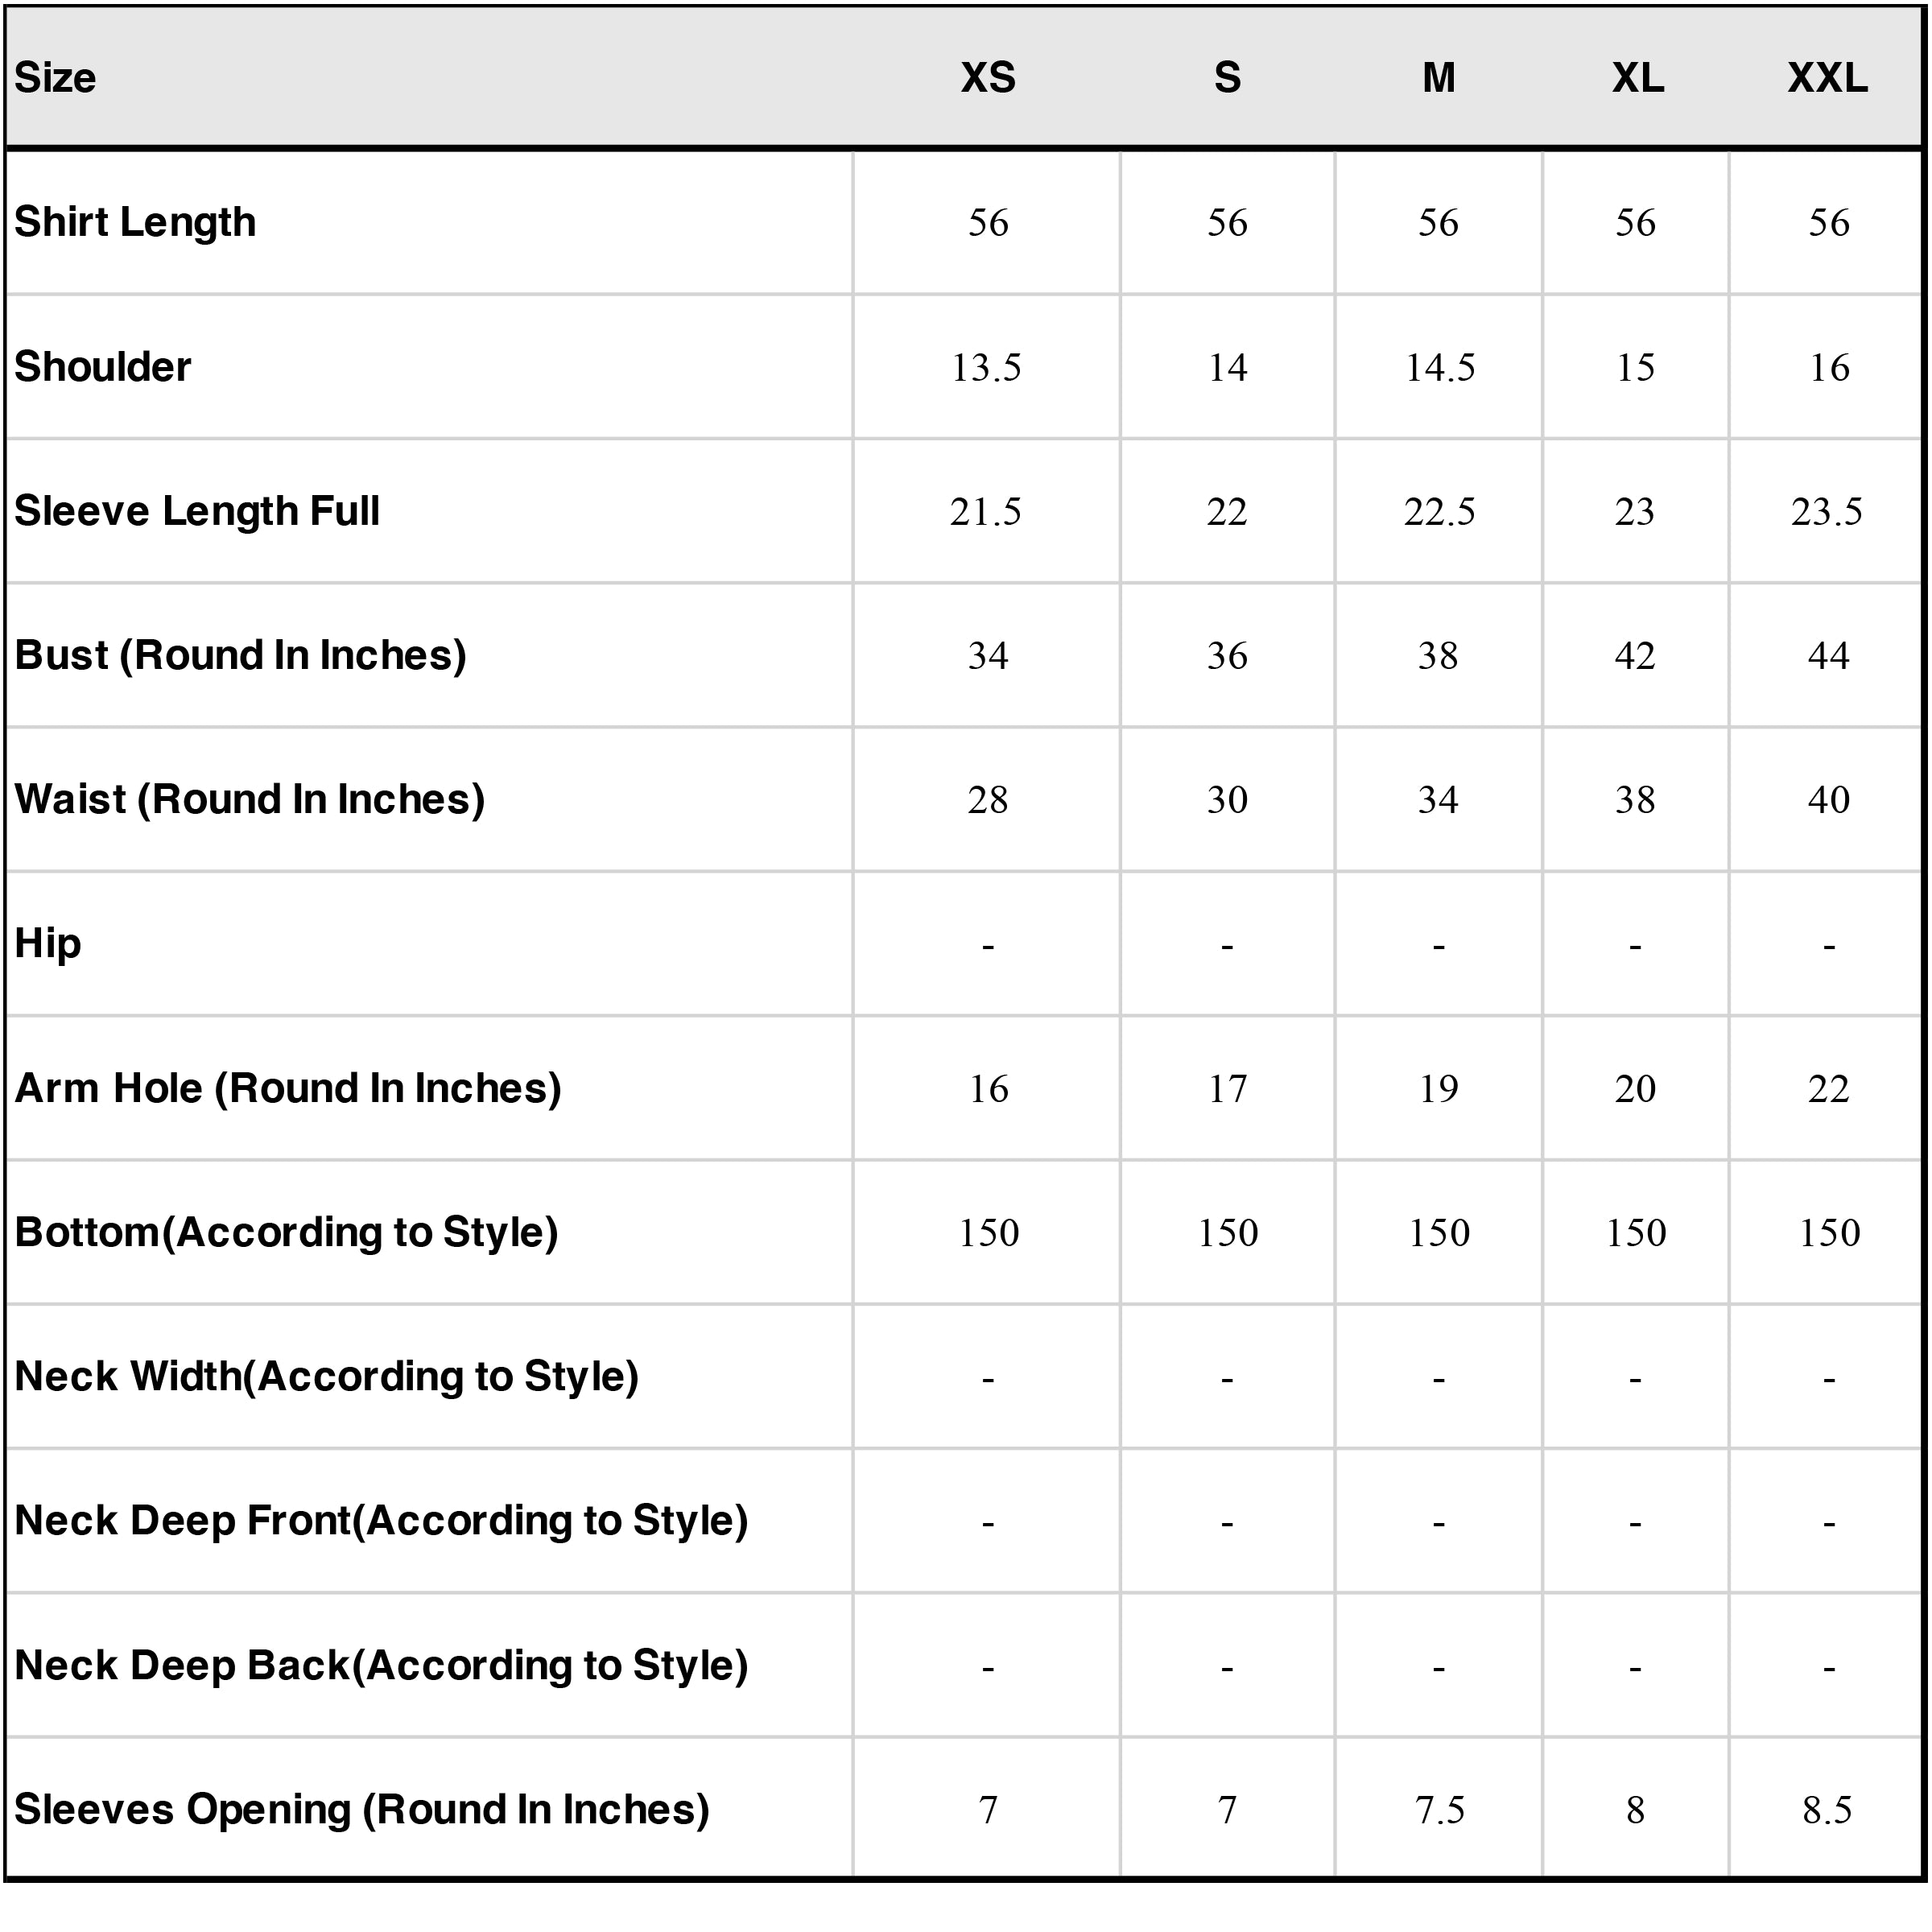Click Sleeves Opening value 8.5
This screenshot has width=1932, height=1932.
1827,1809
